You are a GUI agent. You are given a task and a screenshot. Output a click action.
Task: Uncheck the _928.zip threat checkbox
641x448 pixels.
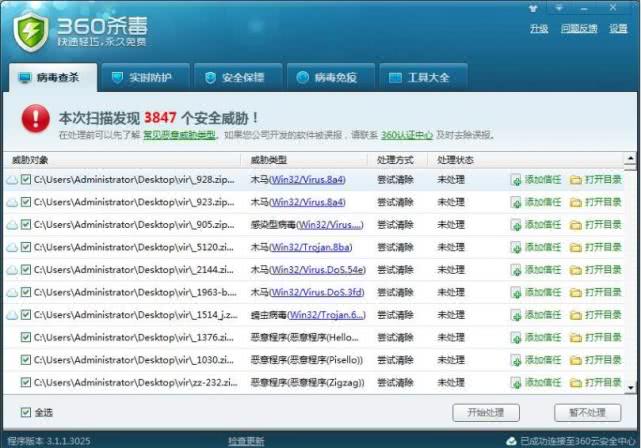(26, 179)
